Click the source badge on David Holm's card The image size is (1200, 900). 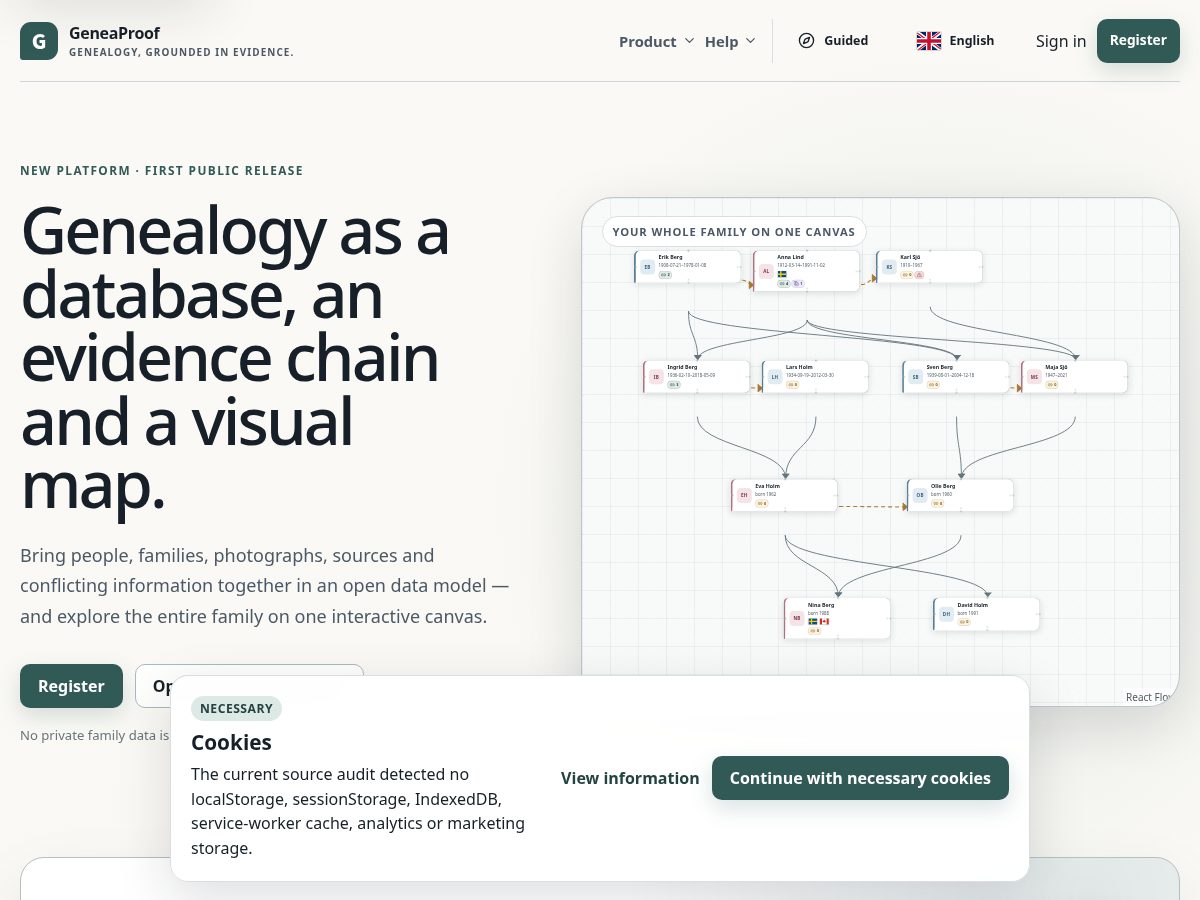(x=964, y=621)
